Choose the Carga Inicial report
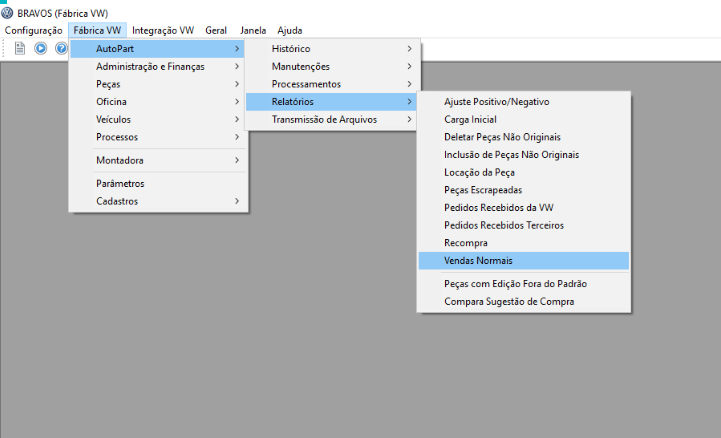The image size is (721, 438). click(x=524, y=119)
